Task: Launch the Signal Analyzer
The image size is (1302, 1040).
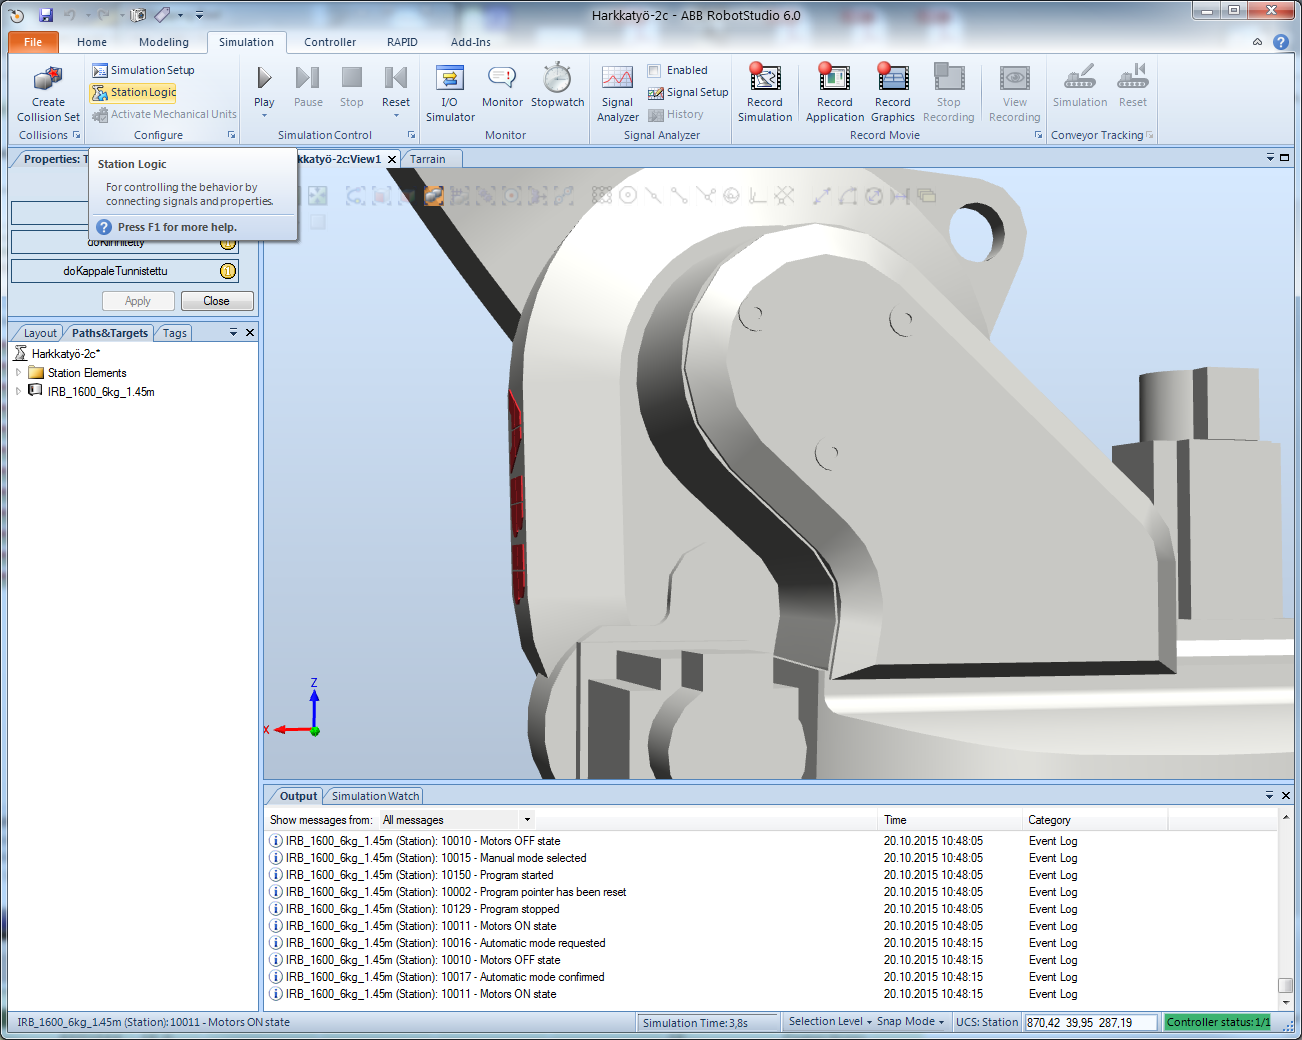Action: point(617,94)
